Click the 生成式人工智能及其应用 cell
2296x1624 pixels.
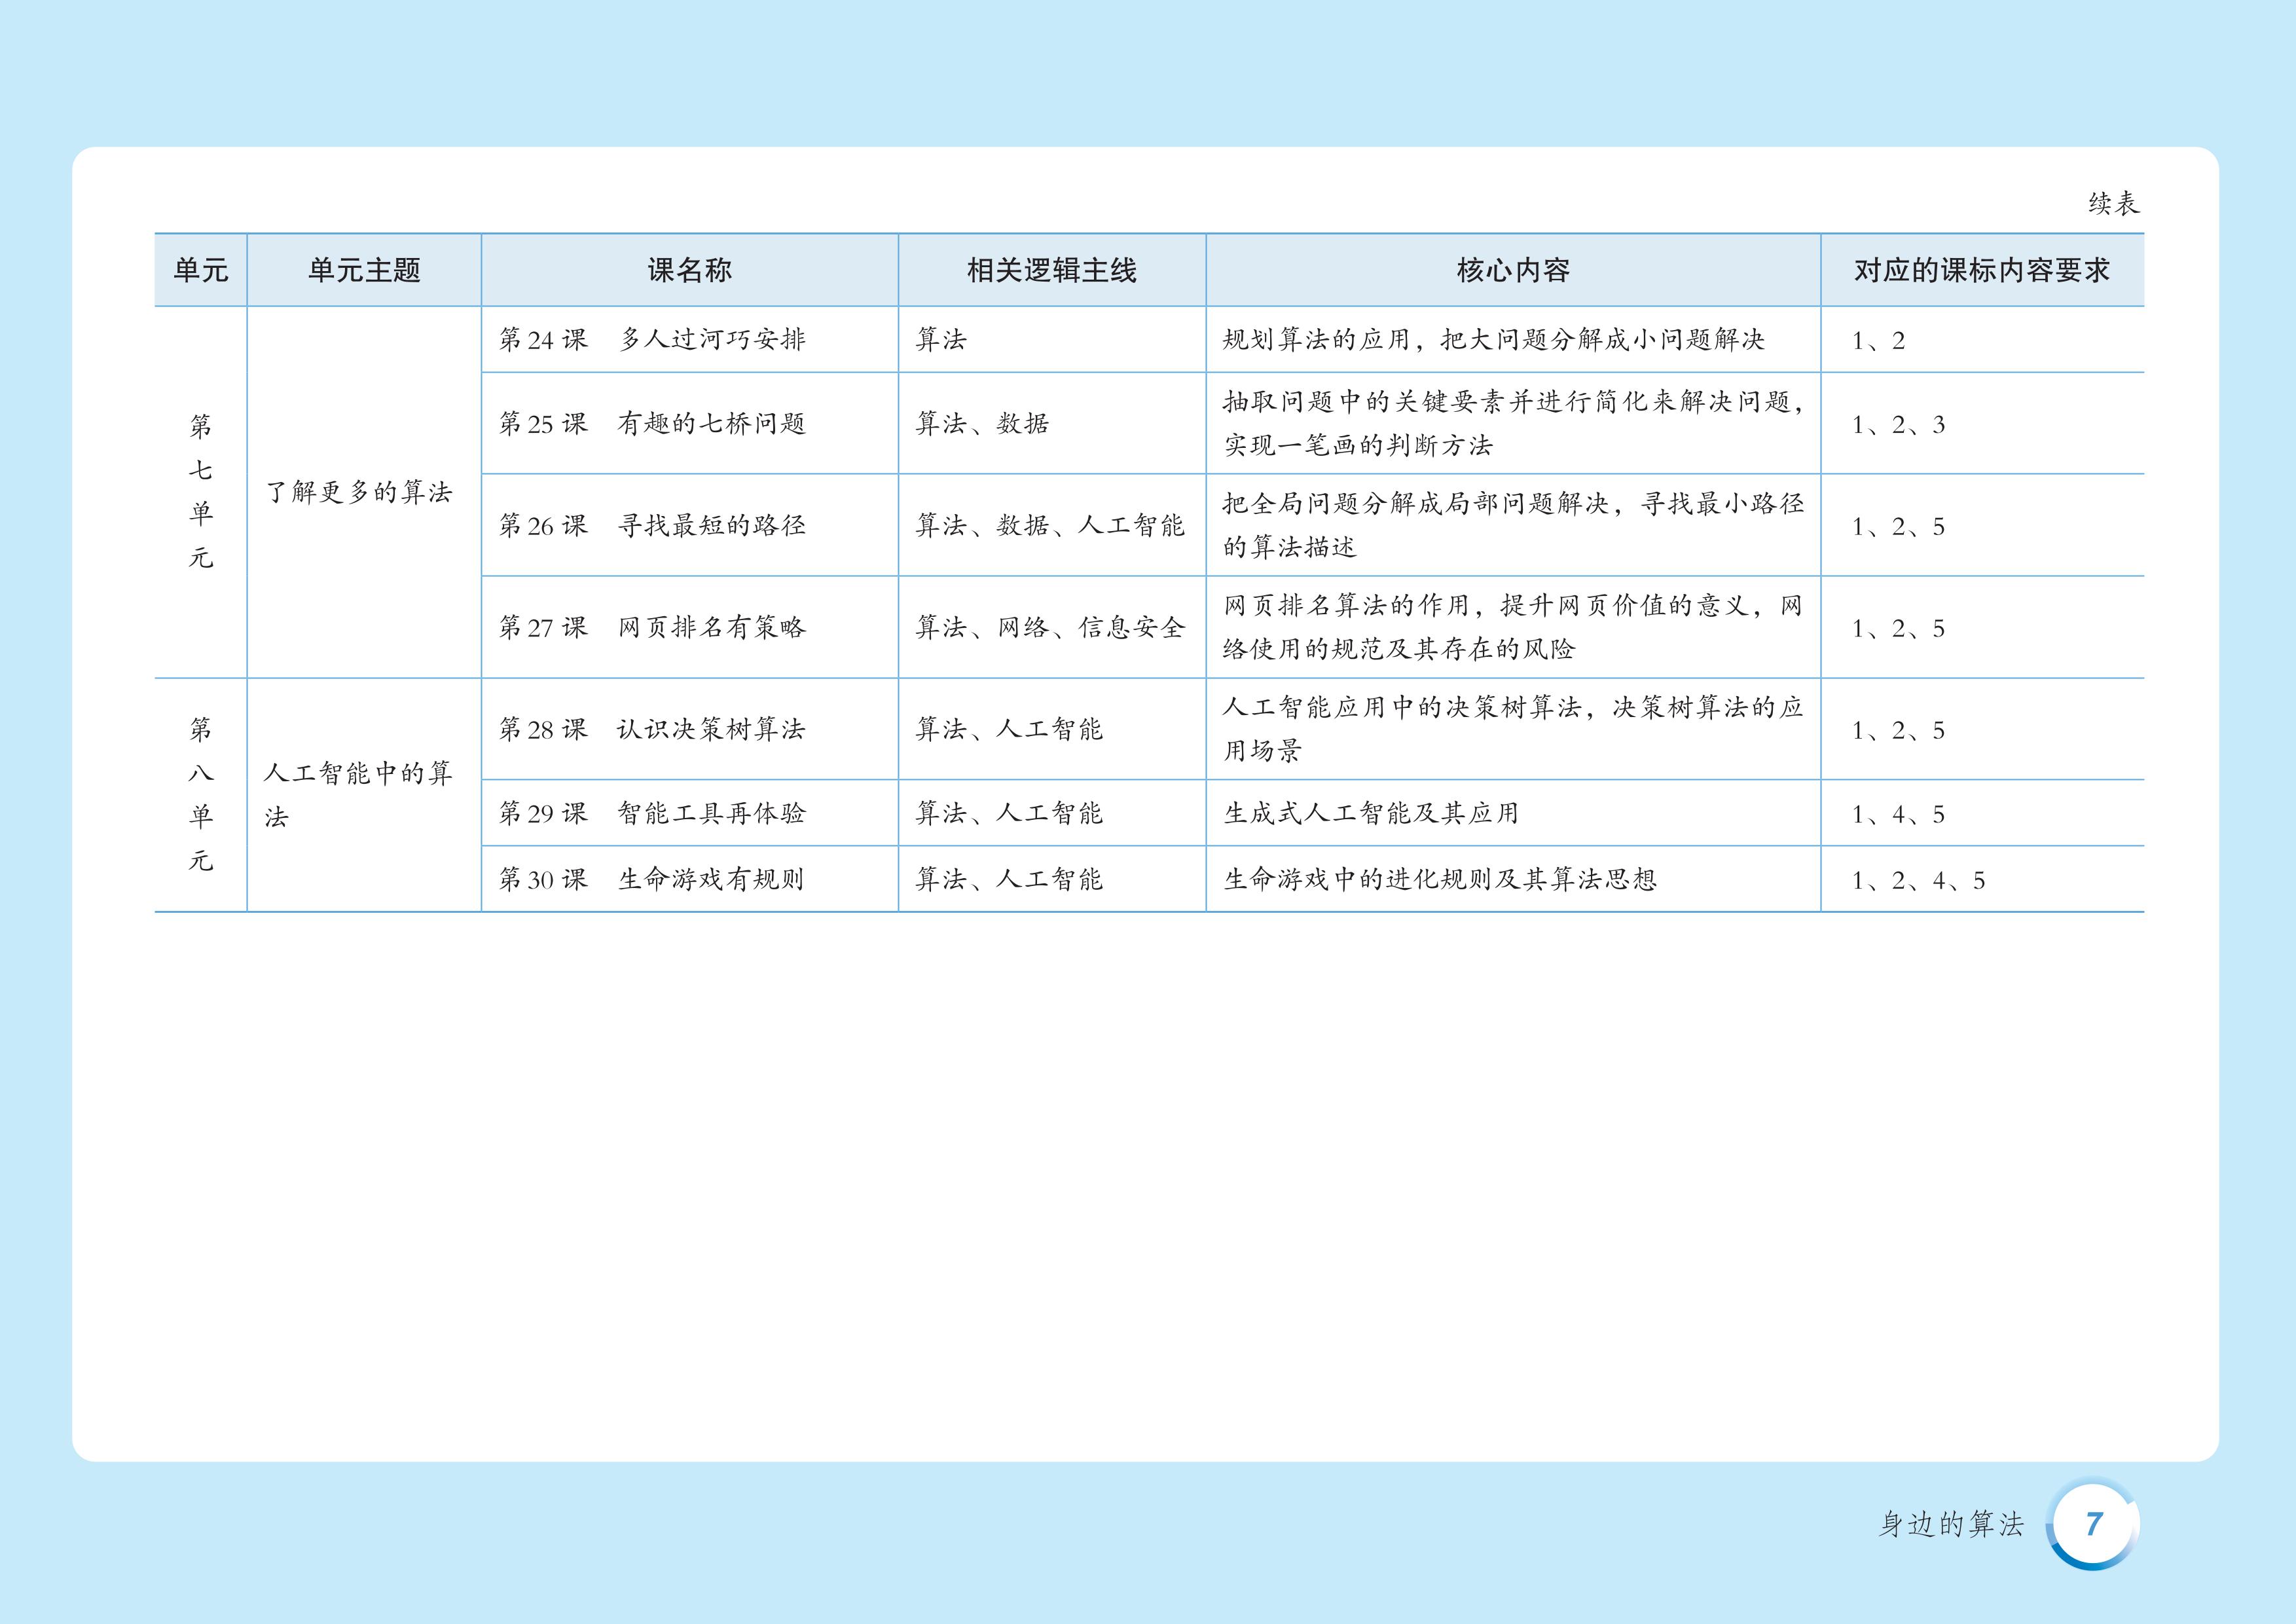tap(1371, 814)
